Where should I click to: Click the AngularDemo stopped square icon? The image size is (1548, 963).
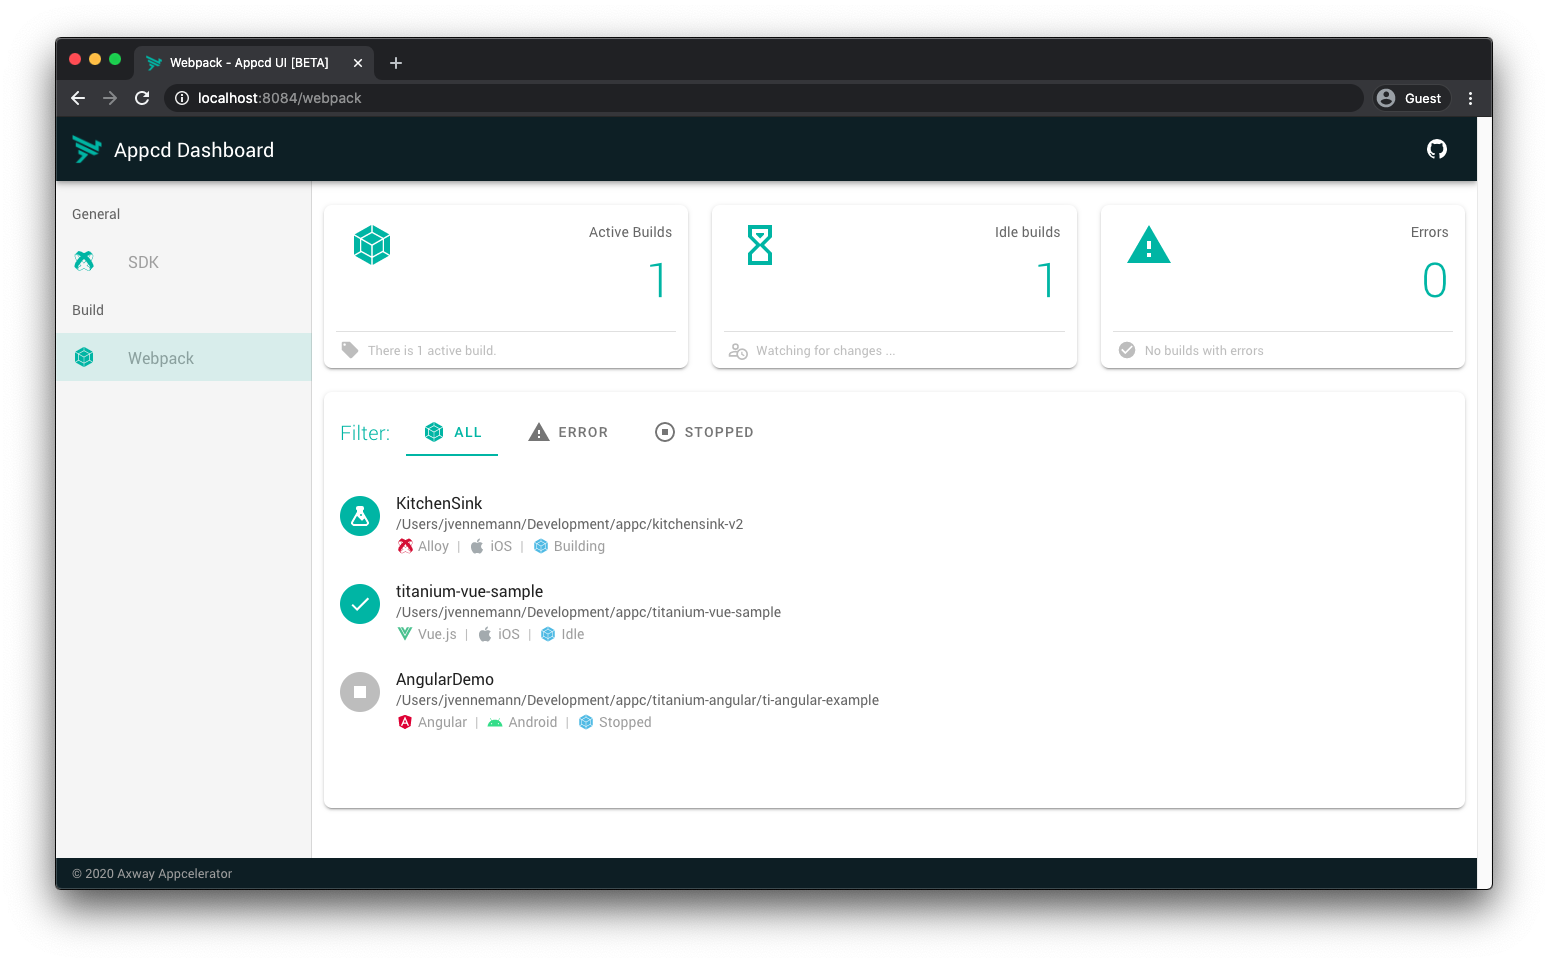[x=360, y=692]
